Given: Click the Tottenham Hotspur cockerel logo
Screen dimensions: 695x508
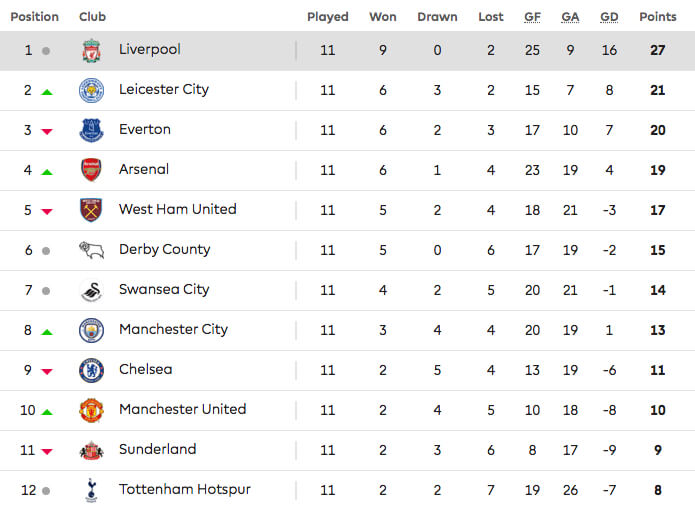Looking at the screenshot, I should (x=91, y=490).
